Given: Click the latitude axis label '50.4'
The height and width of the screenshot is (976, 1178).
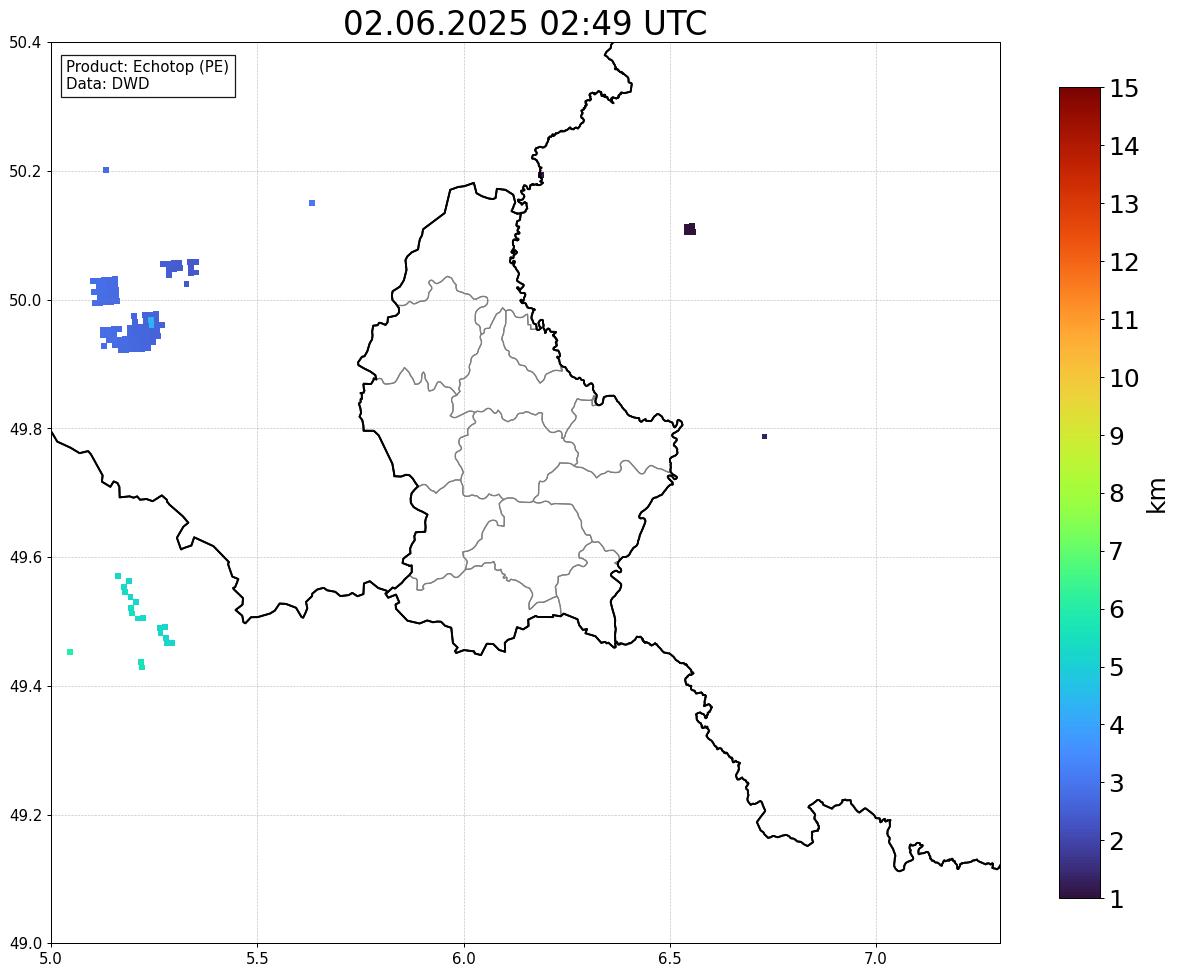Looking at the screenshot, I should click(x=25, y=43).
